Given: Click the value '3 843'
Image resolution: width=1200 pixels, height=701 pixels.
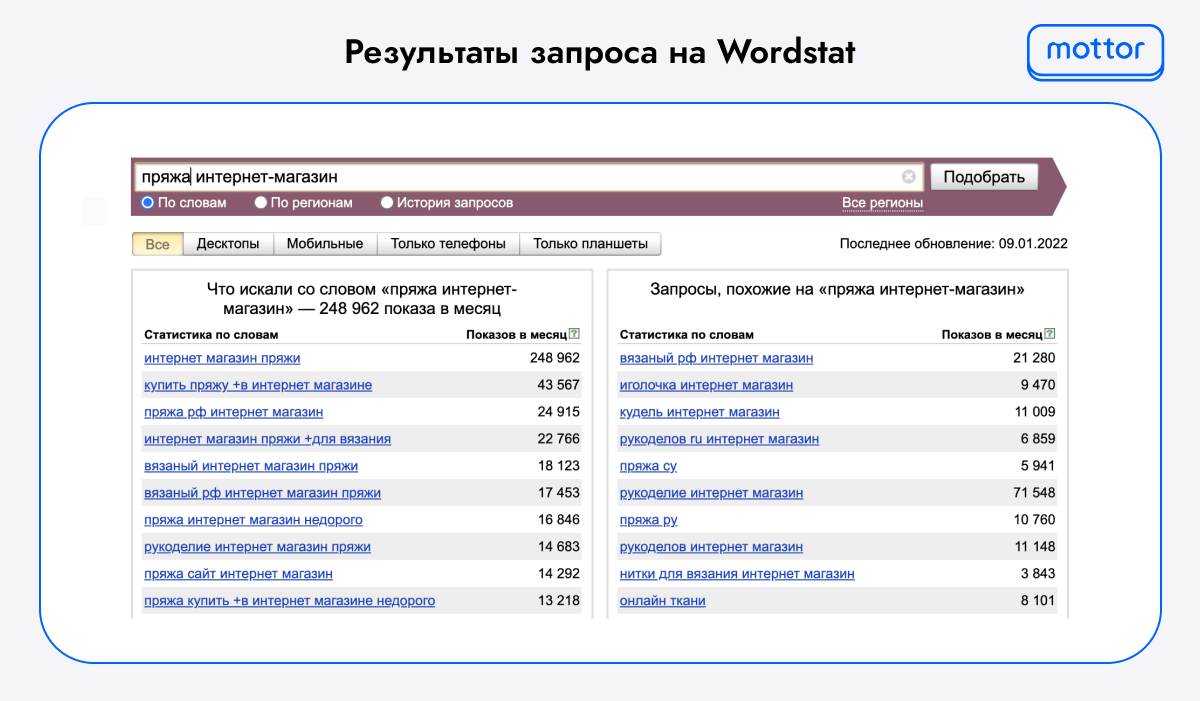Looking at the screenshot, I should (x=1039, y=574).
